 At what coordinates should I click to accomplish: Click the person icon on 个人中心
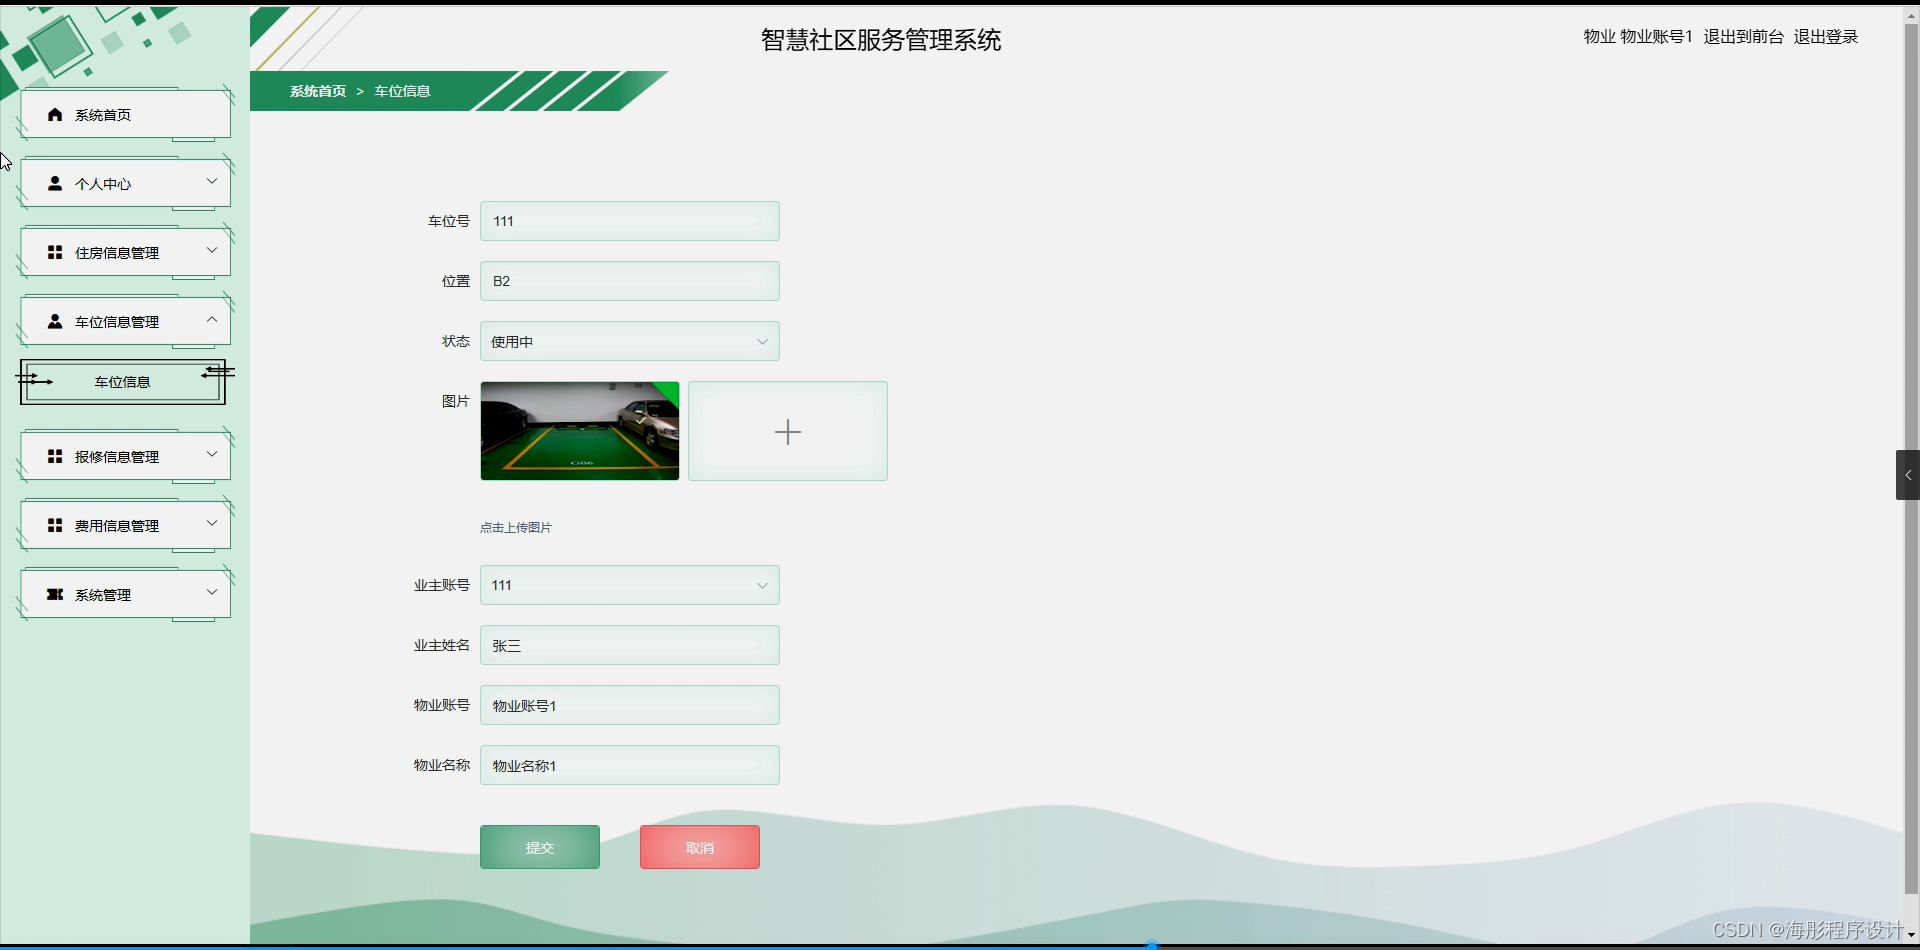click(x=54, y=183)
